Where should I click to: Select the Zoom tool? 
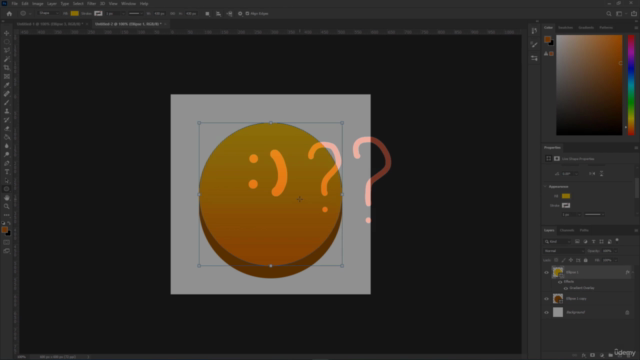click(7, 207)
